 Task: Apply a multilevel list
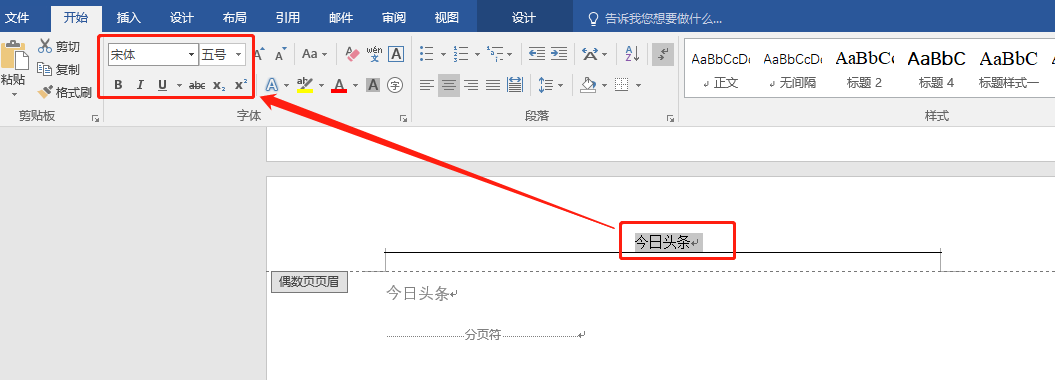click(x=495, y=54)
